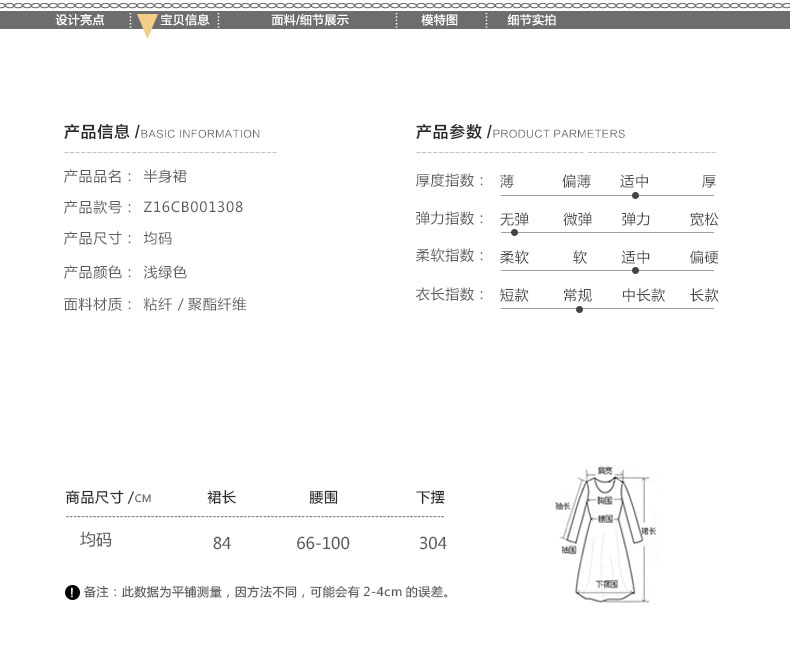Select the 偏硬 softness option
This screenshot has height=649, width=790.
(x=704, y=257)
